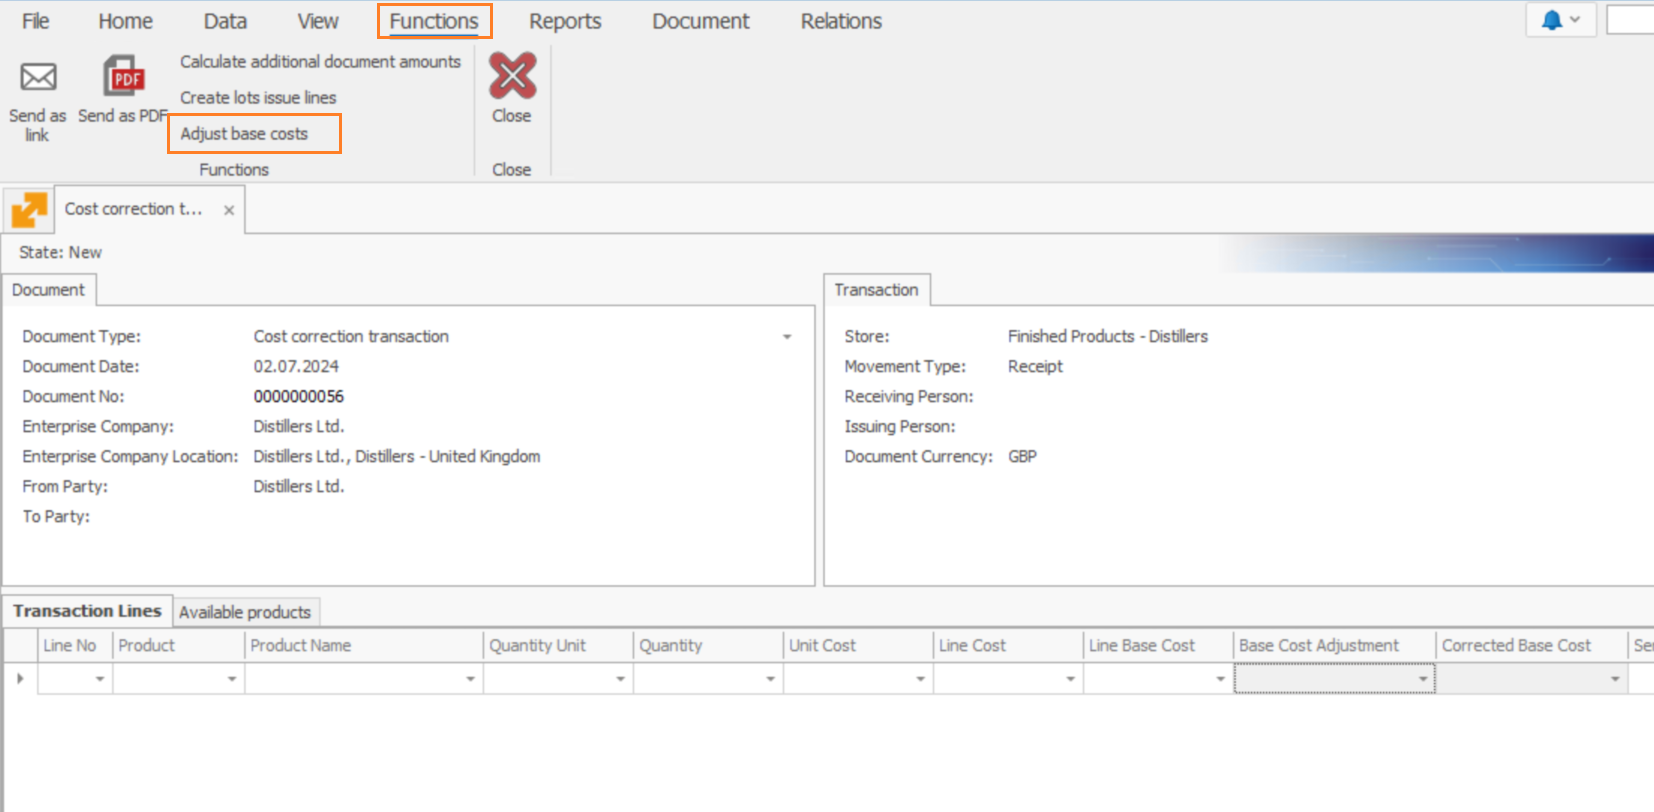
Task: Open the Data ribbon tab
Action: point(225,21)
